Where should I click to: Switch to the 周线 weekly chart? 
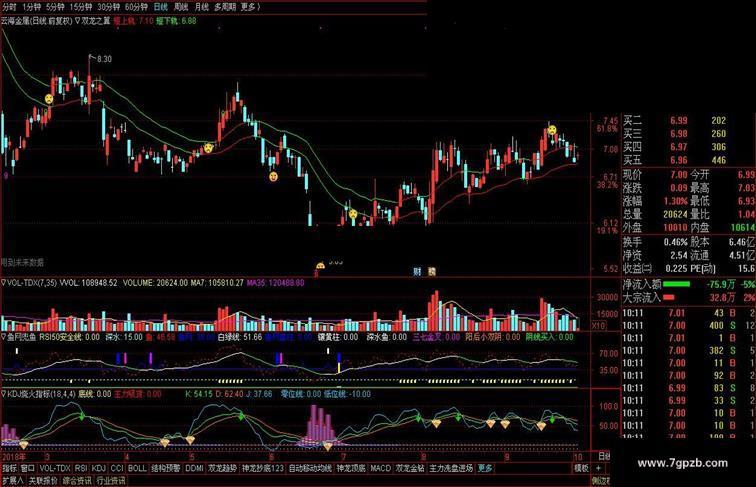click(x=181, y=7)
